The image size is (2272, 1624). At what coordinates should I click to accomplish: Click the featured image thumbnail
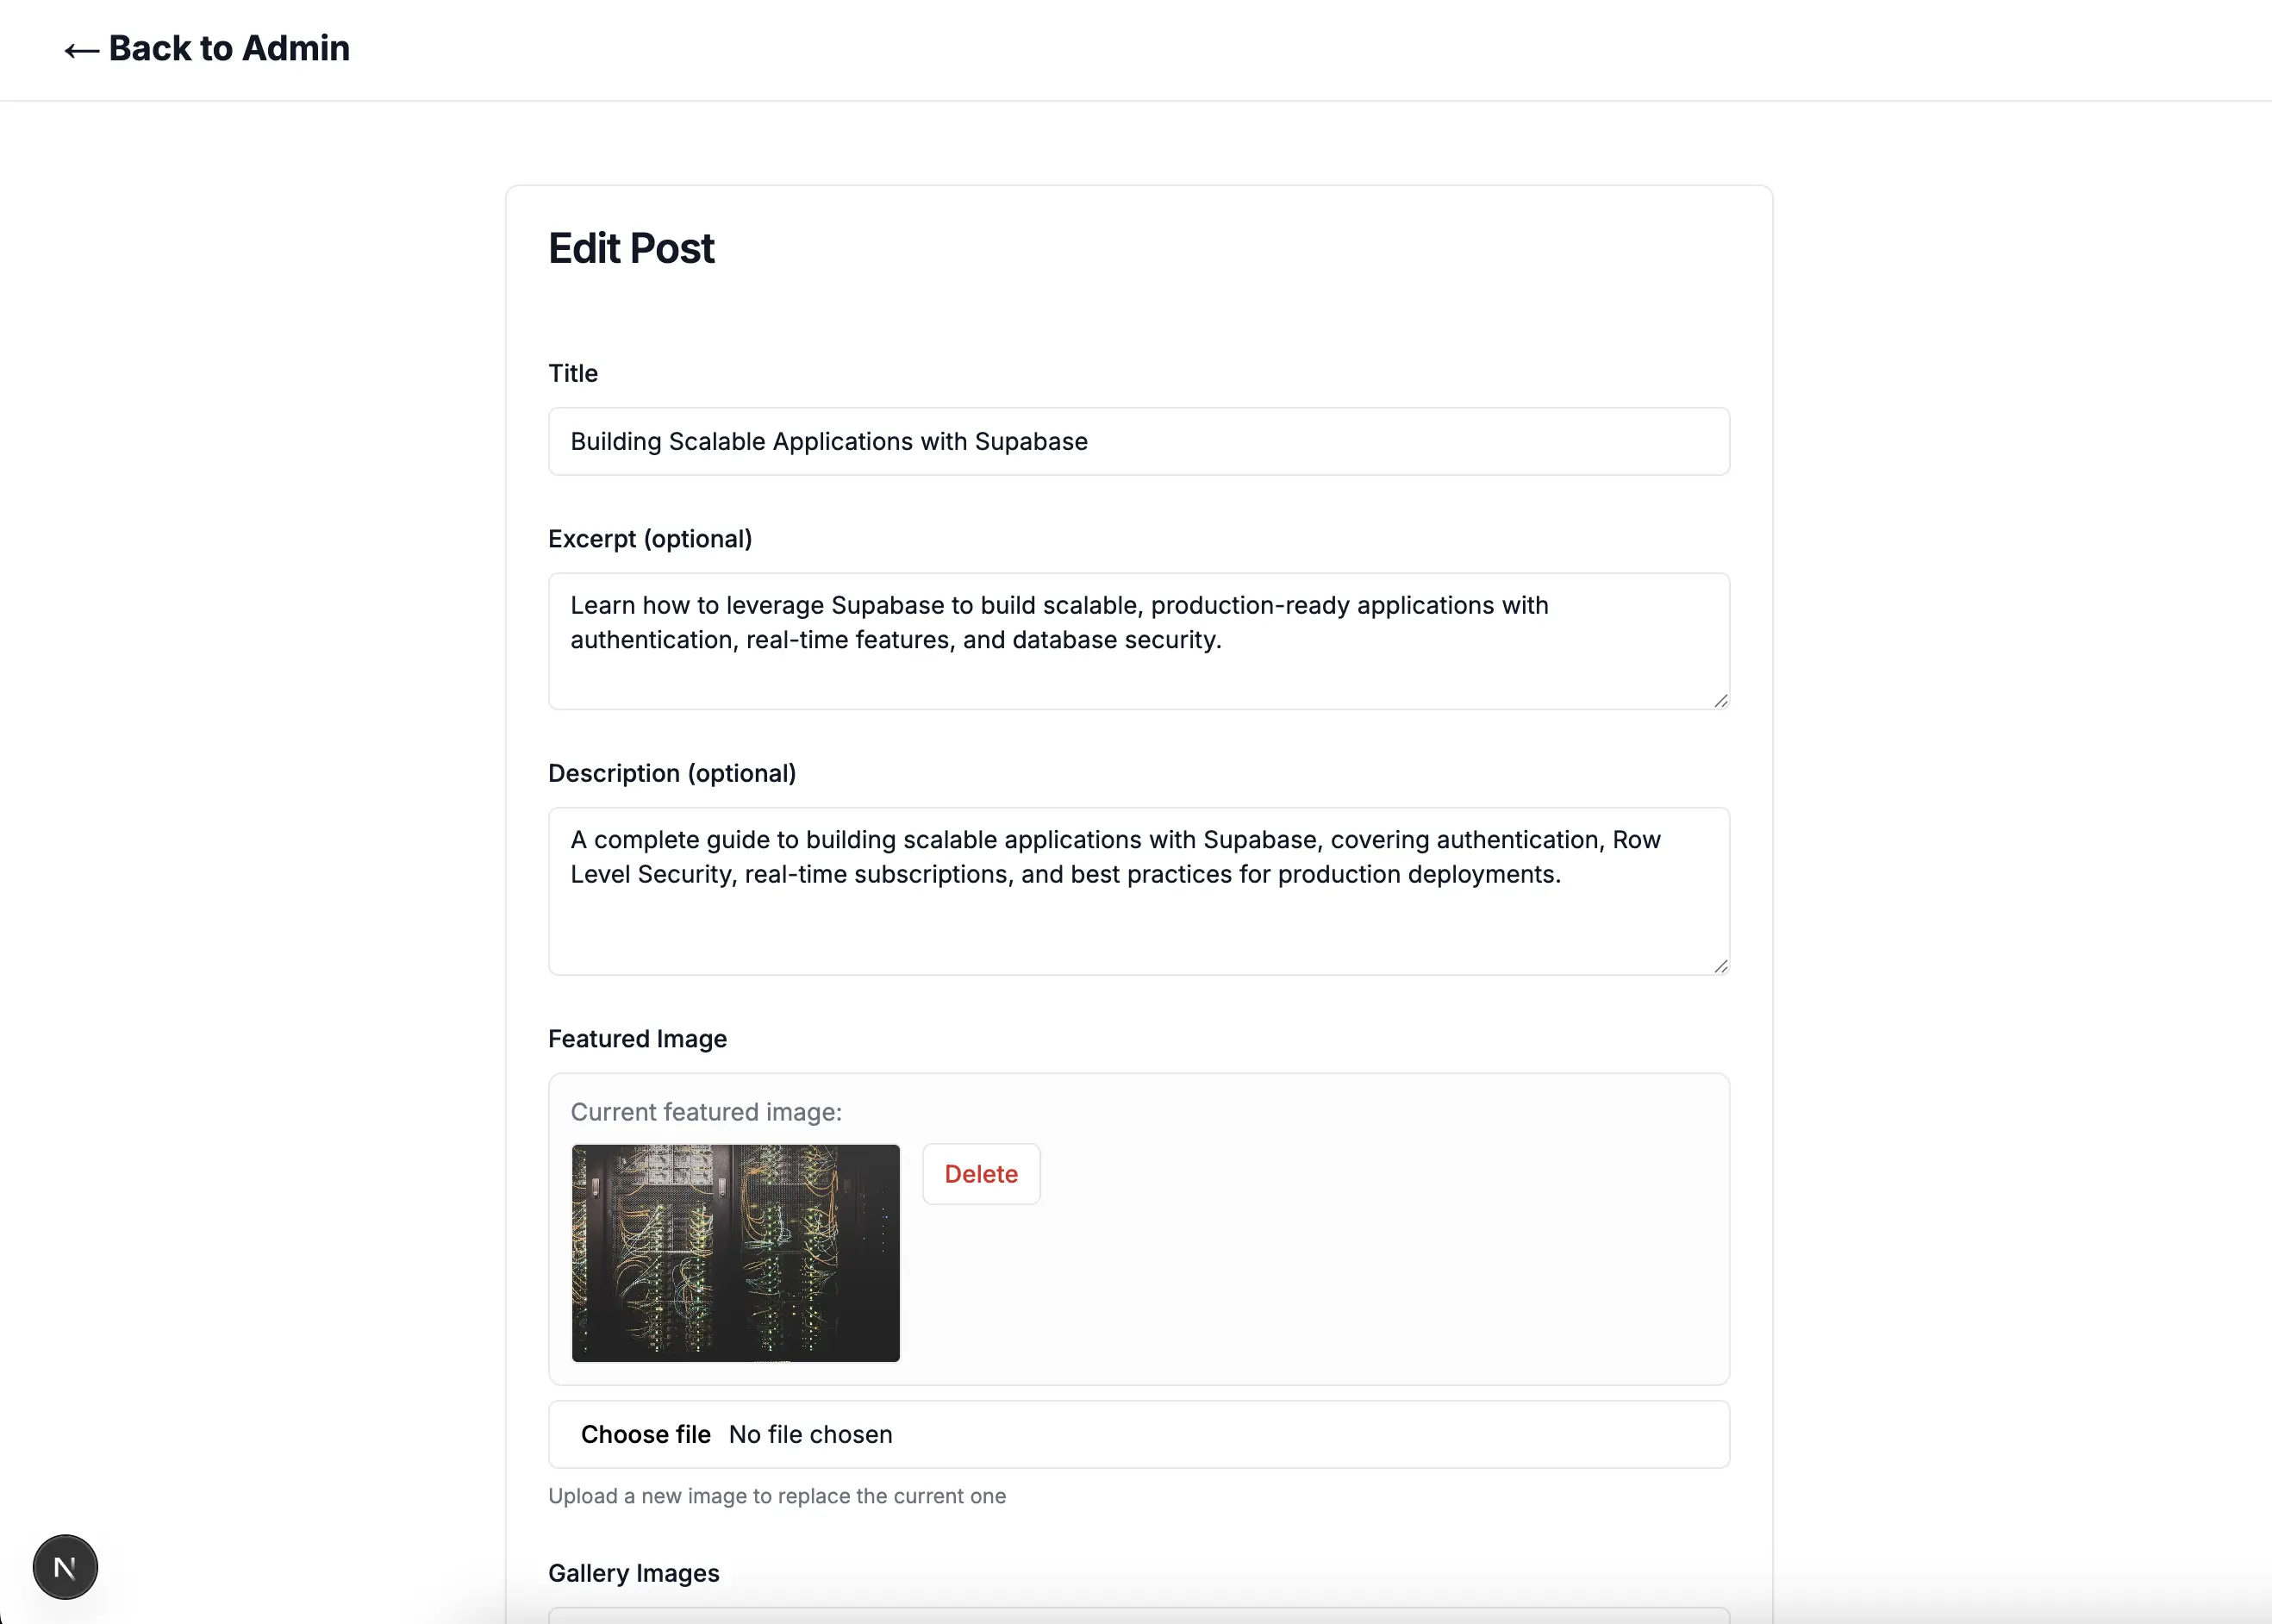pos(735,1254)
